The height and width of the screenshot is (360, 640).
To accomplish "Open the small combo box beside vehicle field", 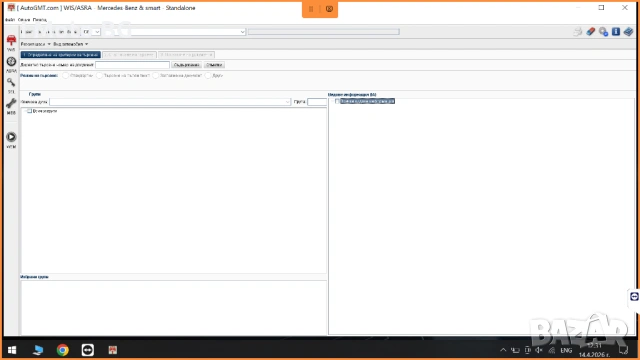I will click(x=92, y=32).
